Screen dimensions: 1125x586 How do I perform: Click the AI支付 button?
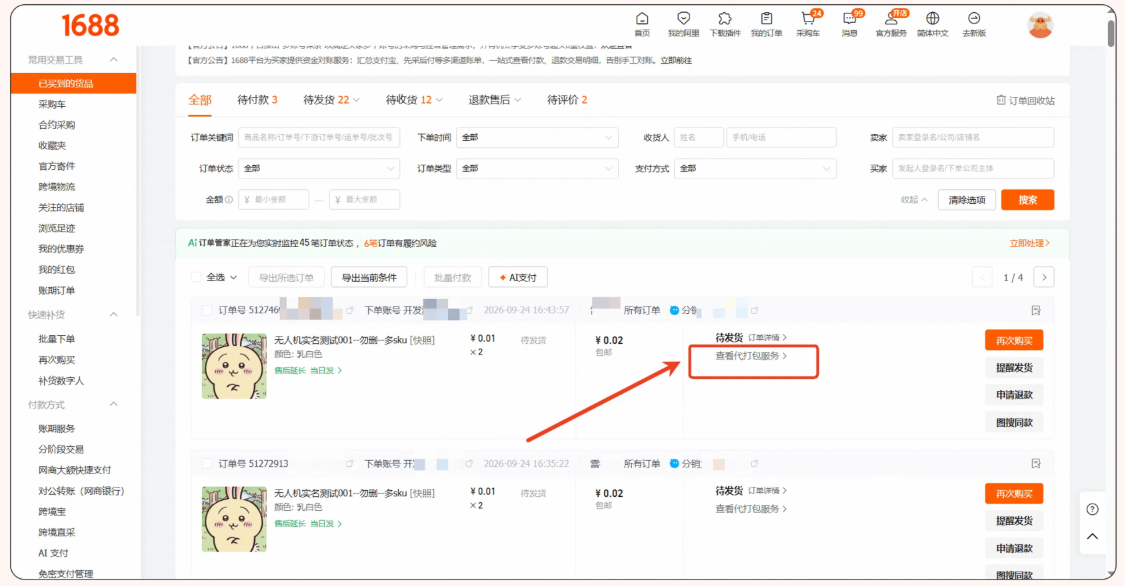click(x=518, y=278)
